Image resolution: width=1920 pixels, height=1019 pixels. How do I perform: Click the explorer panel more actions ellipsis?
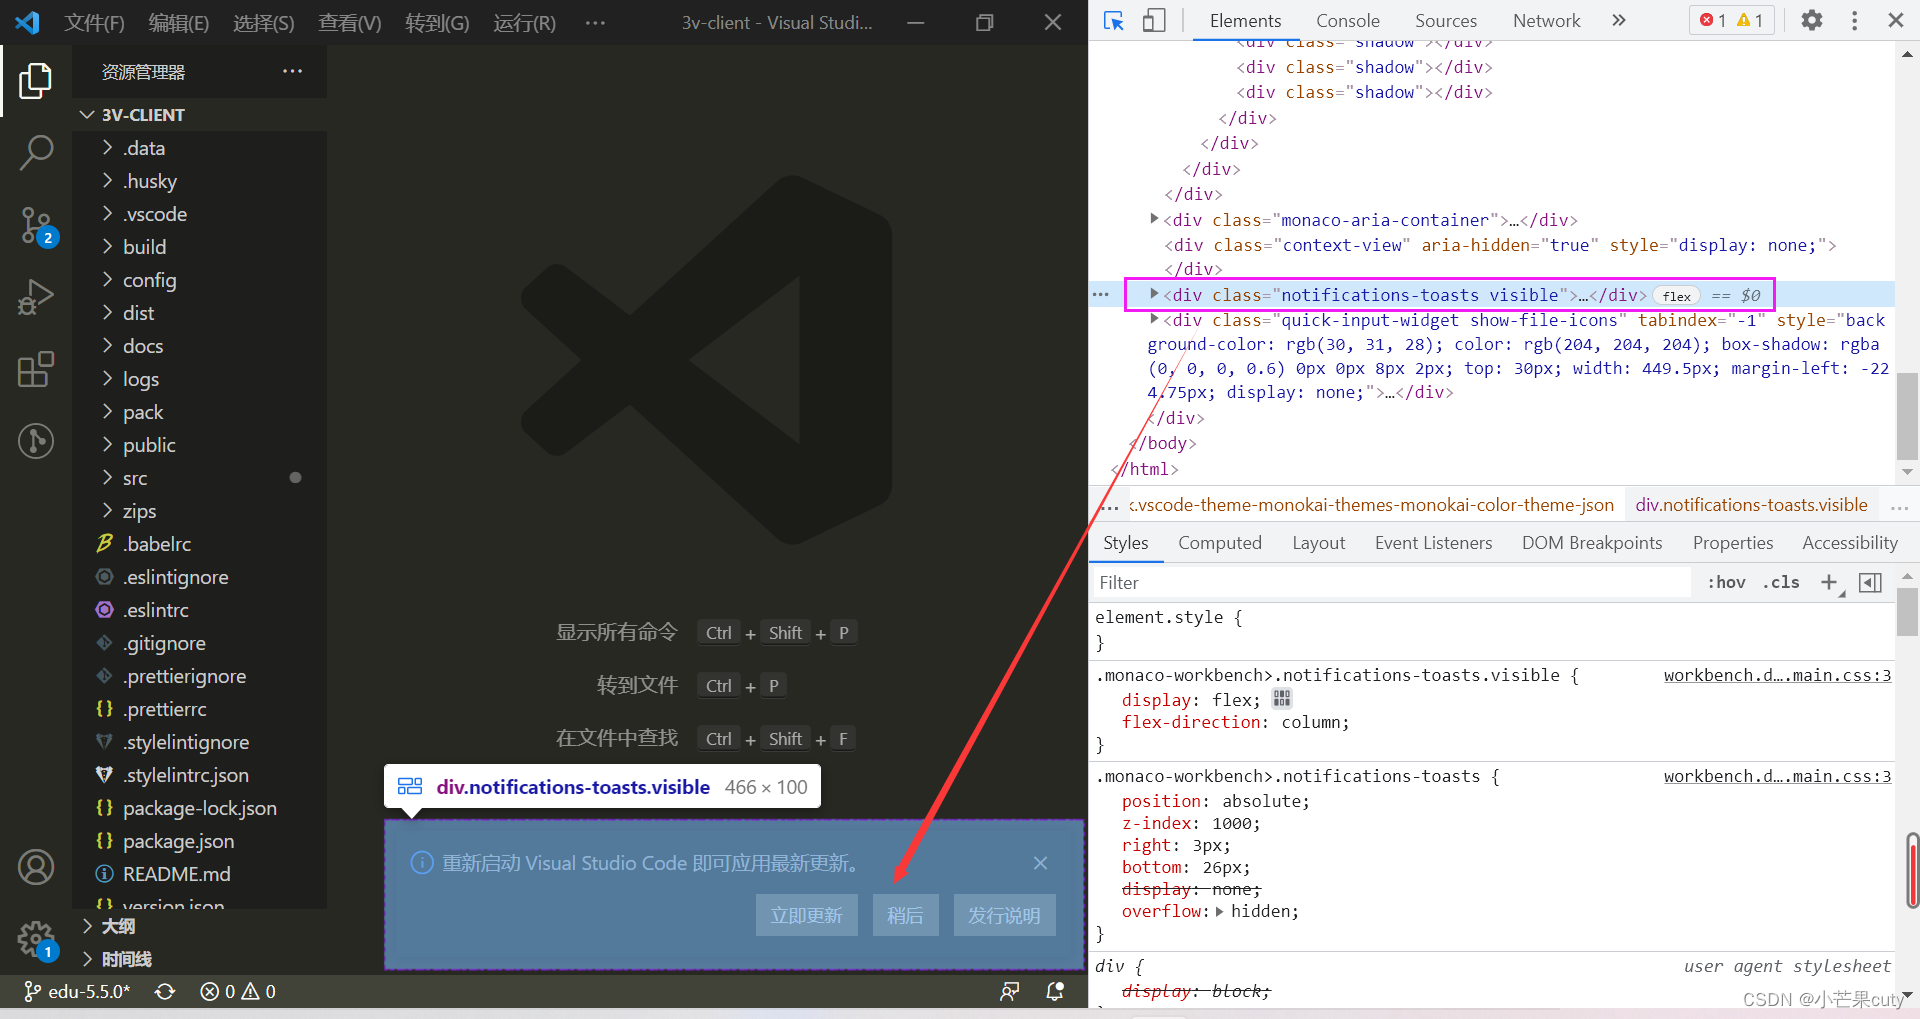292,71
